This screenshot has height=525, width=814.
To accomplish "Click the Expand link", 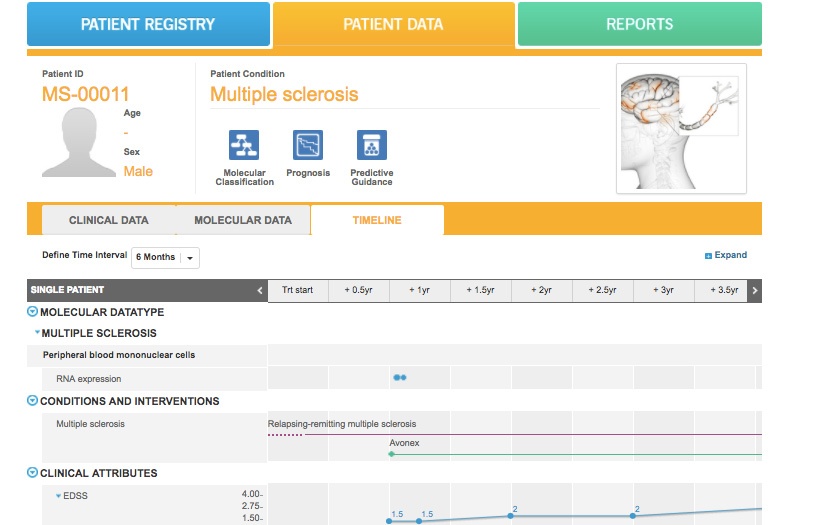I will click(730, 256).
